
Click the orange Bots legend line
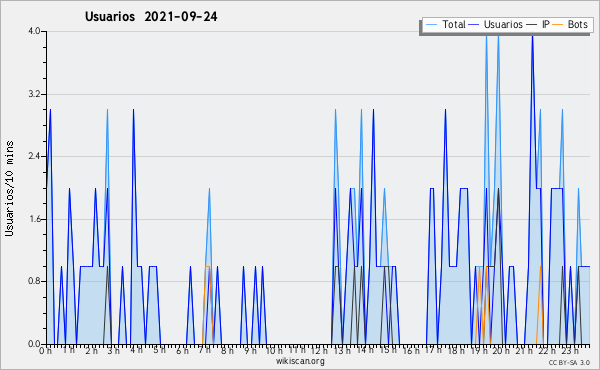558,25
